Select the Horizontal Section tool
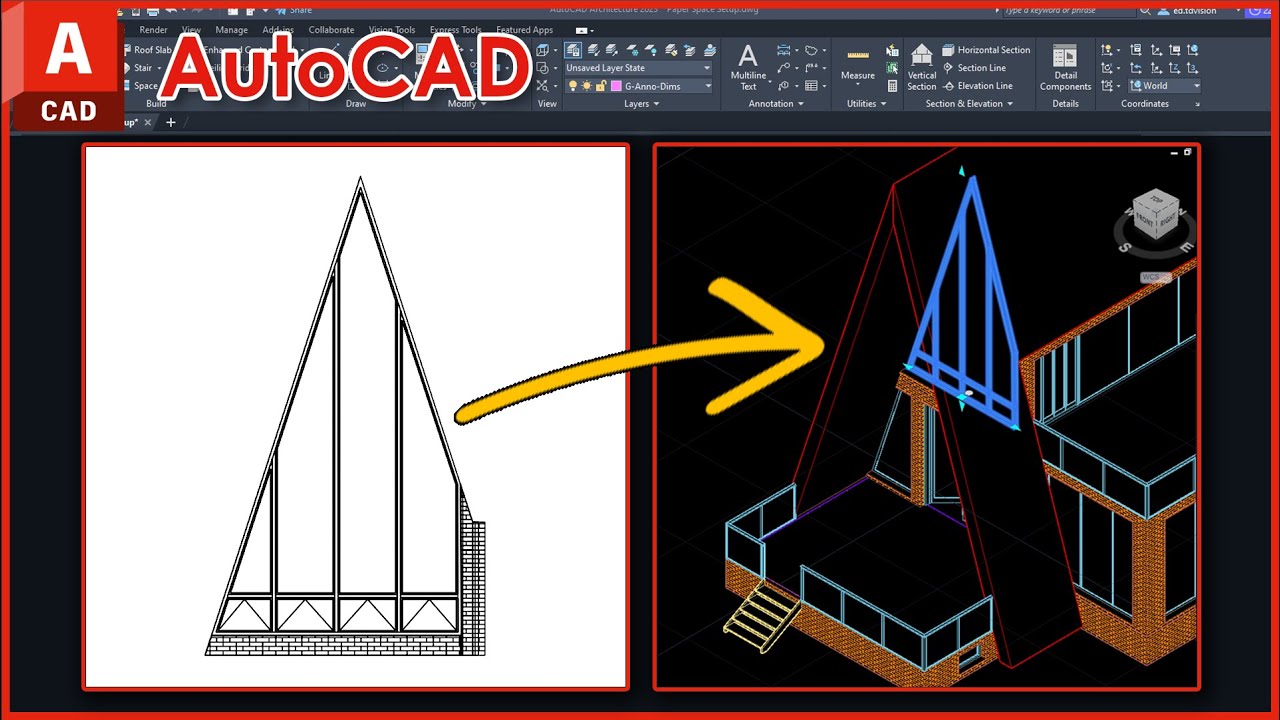The width and height of the screenshot is (1280, 720). click(x=985, y=50)
